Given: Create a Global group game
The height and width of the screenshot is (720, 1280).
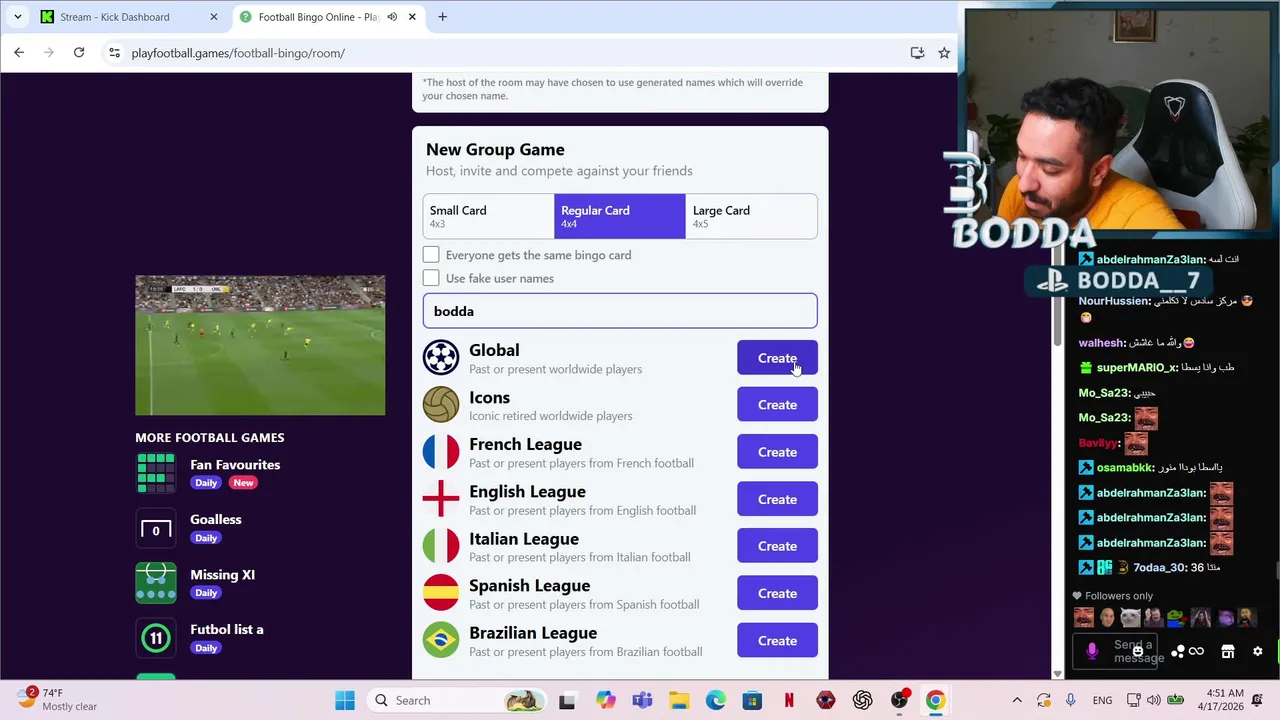Looking at the screenshot, I should (x=777, y=358).
